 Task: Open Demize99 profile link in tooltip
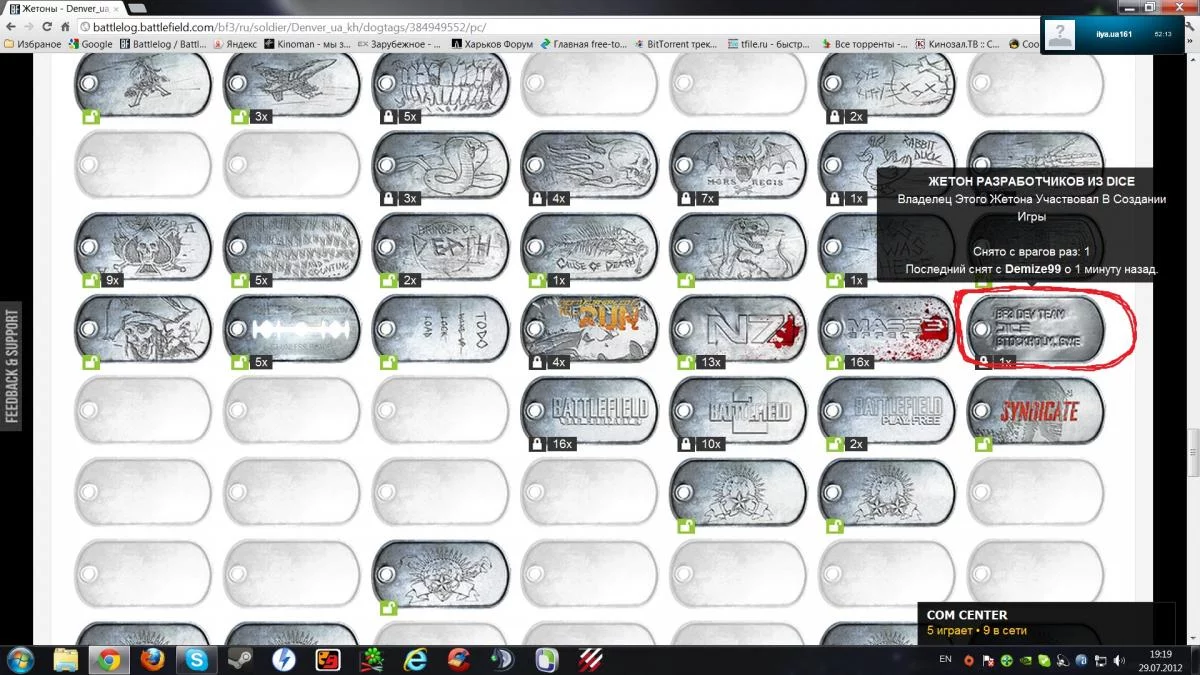tap(1033, 269)
